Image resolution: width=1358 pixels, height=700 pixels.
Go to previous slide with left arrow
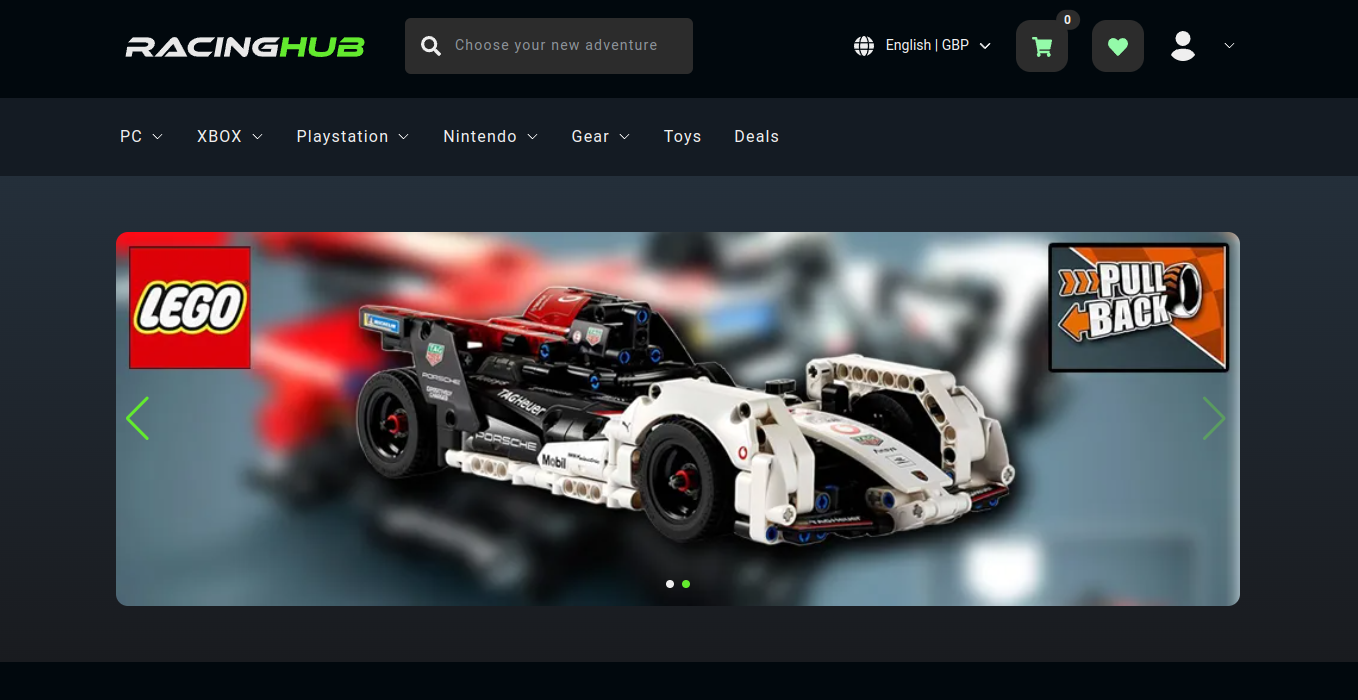[x=137, y=419]
